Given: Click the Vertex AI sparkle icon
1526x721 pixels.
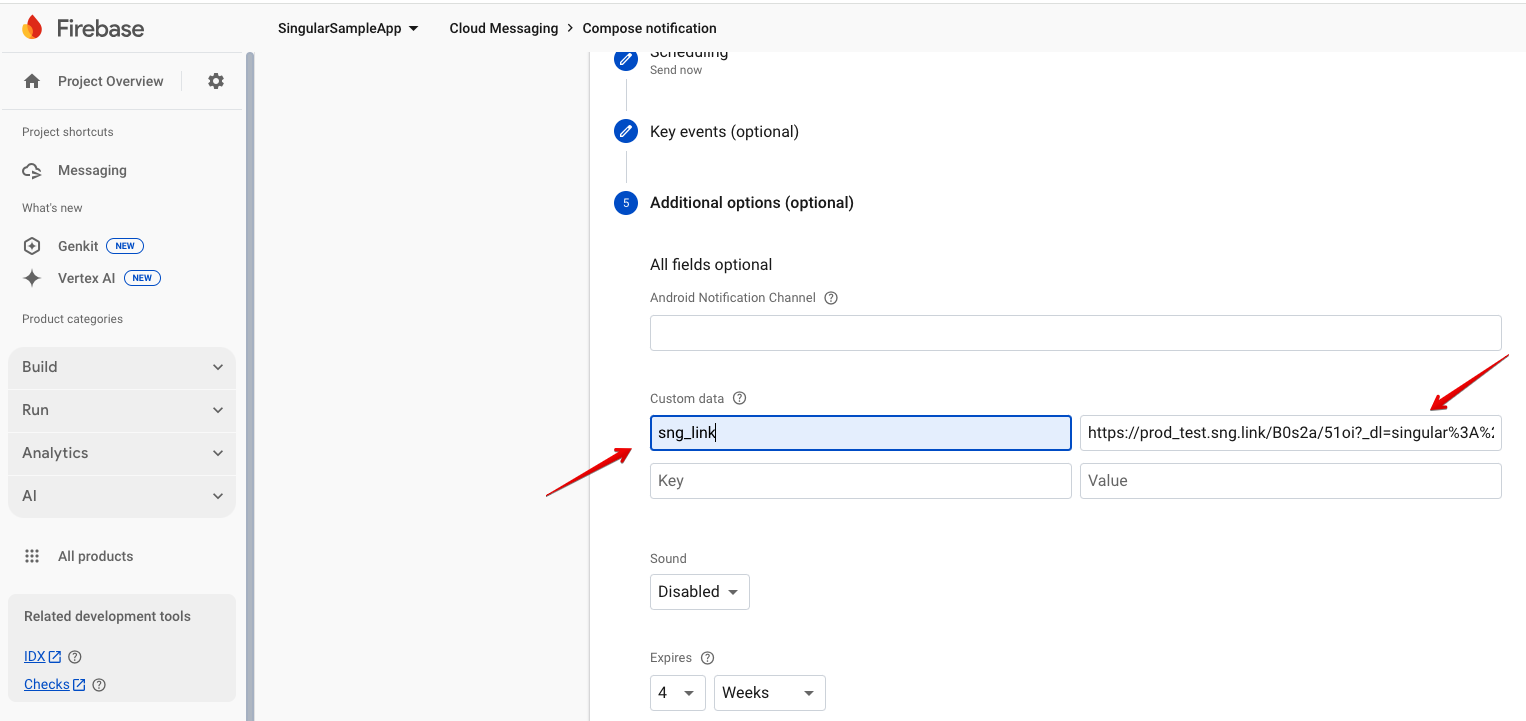Looking at the screenshot, I should [x=32, y=278].
